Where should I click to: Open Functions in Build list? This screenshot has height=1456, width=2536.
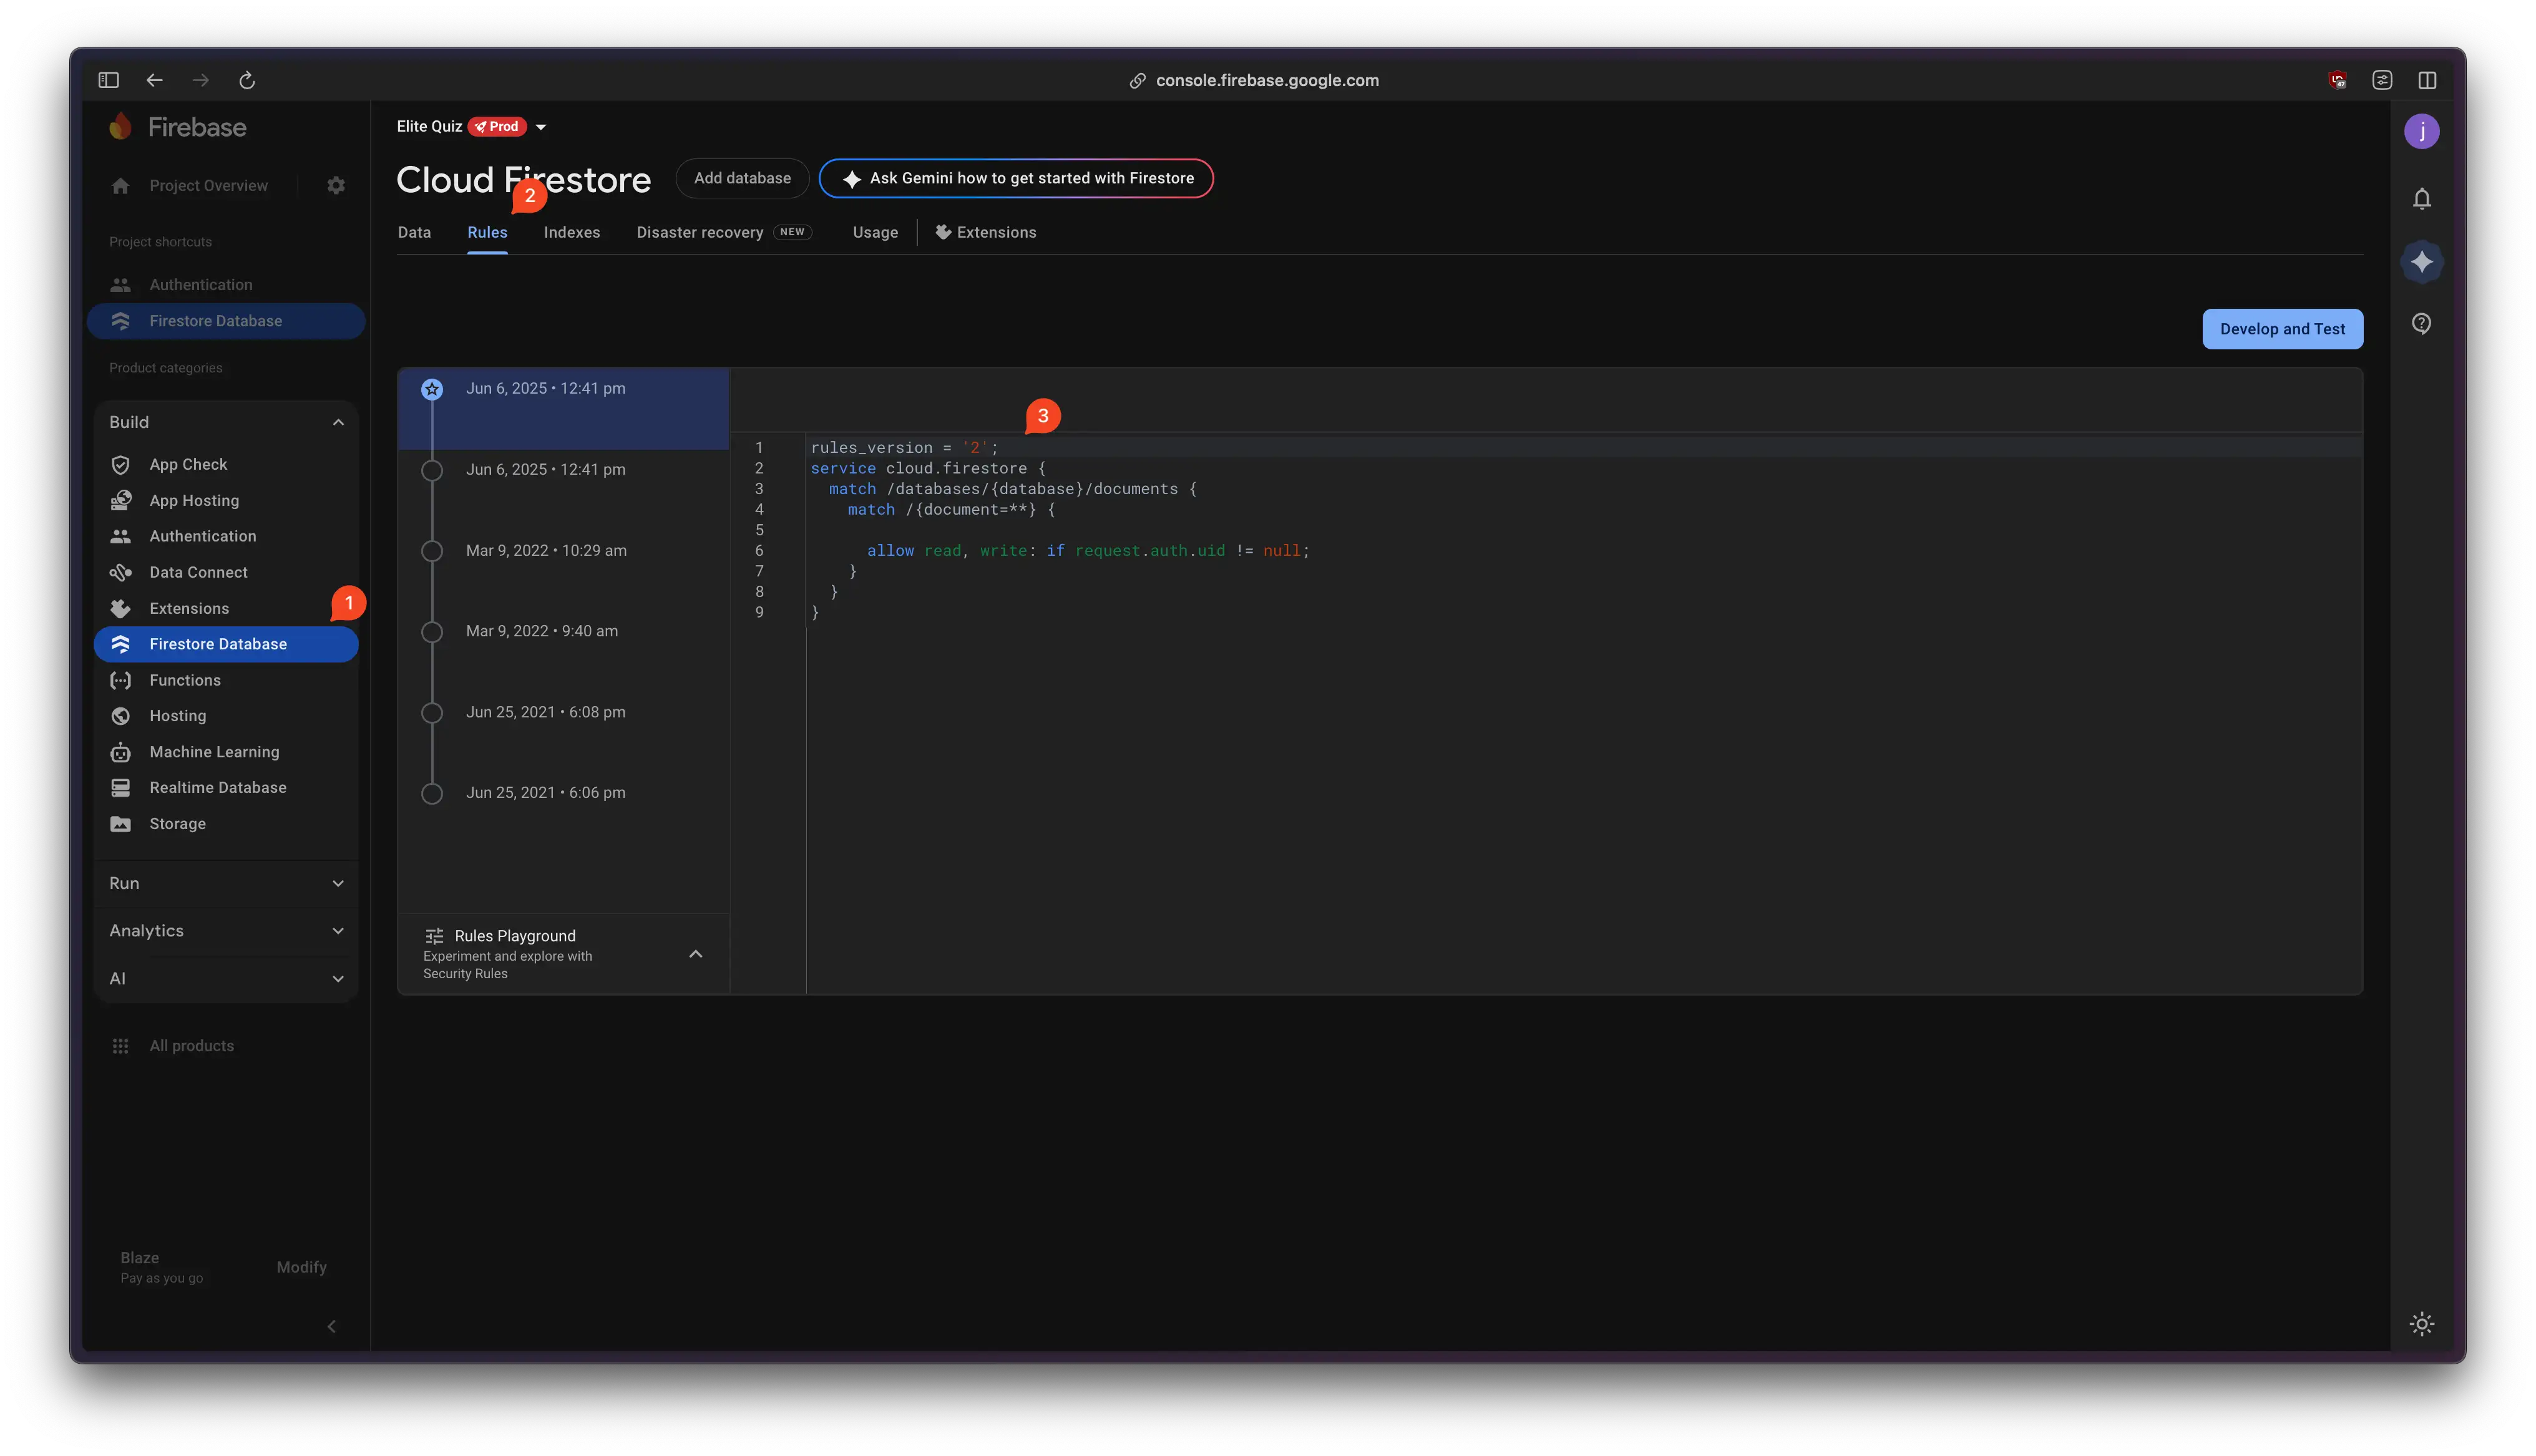pyautogui.click(x=226, y=681)
